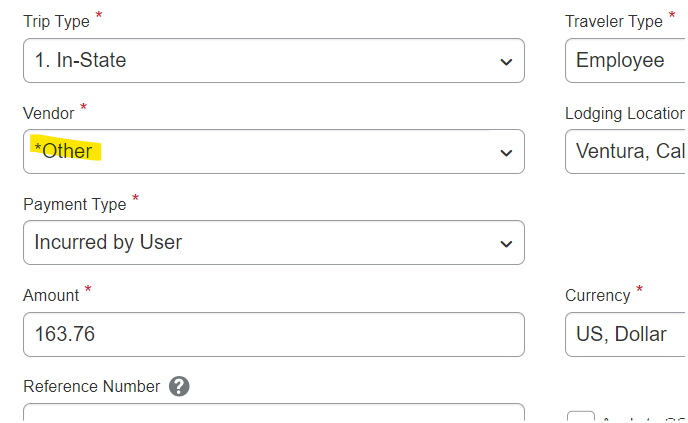The image size is (688, 423).
Task: Focus the Amount field containing 163.76
Action: click(x=274, y=334)
